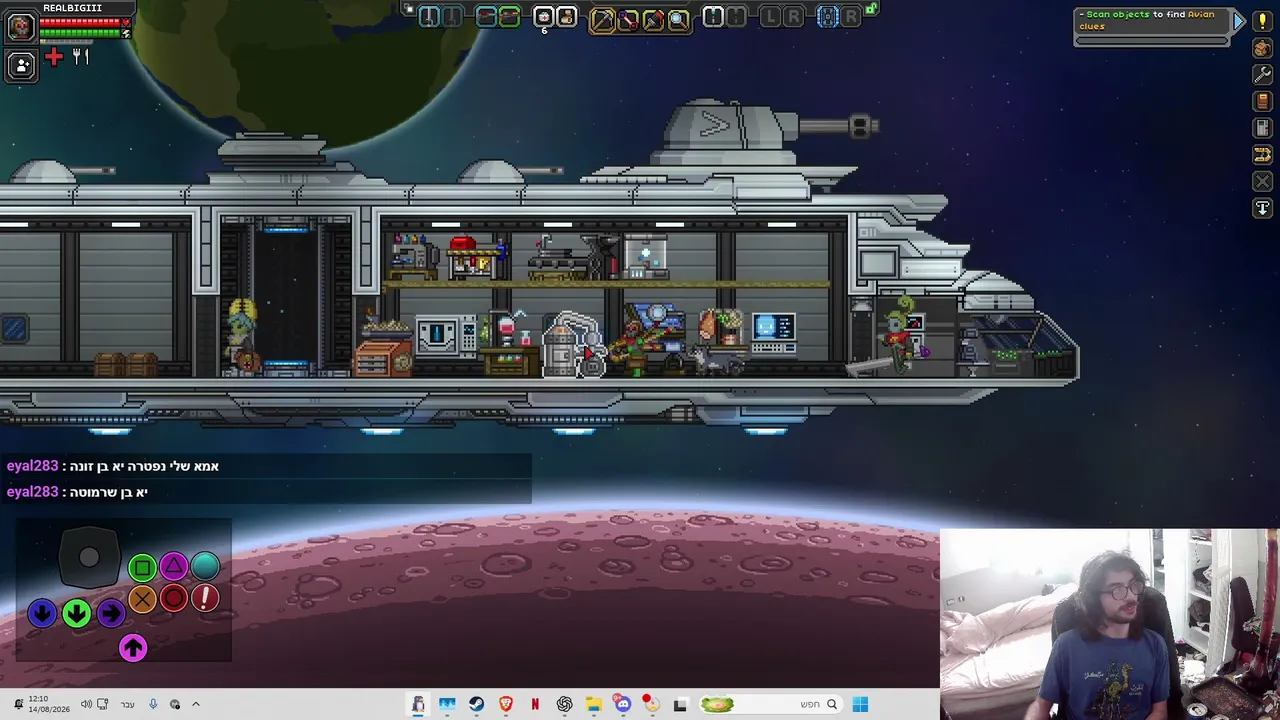Click the red plus status icon

coord(54,58)
